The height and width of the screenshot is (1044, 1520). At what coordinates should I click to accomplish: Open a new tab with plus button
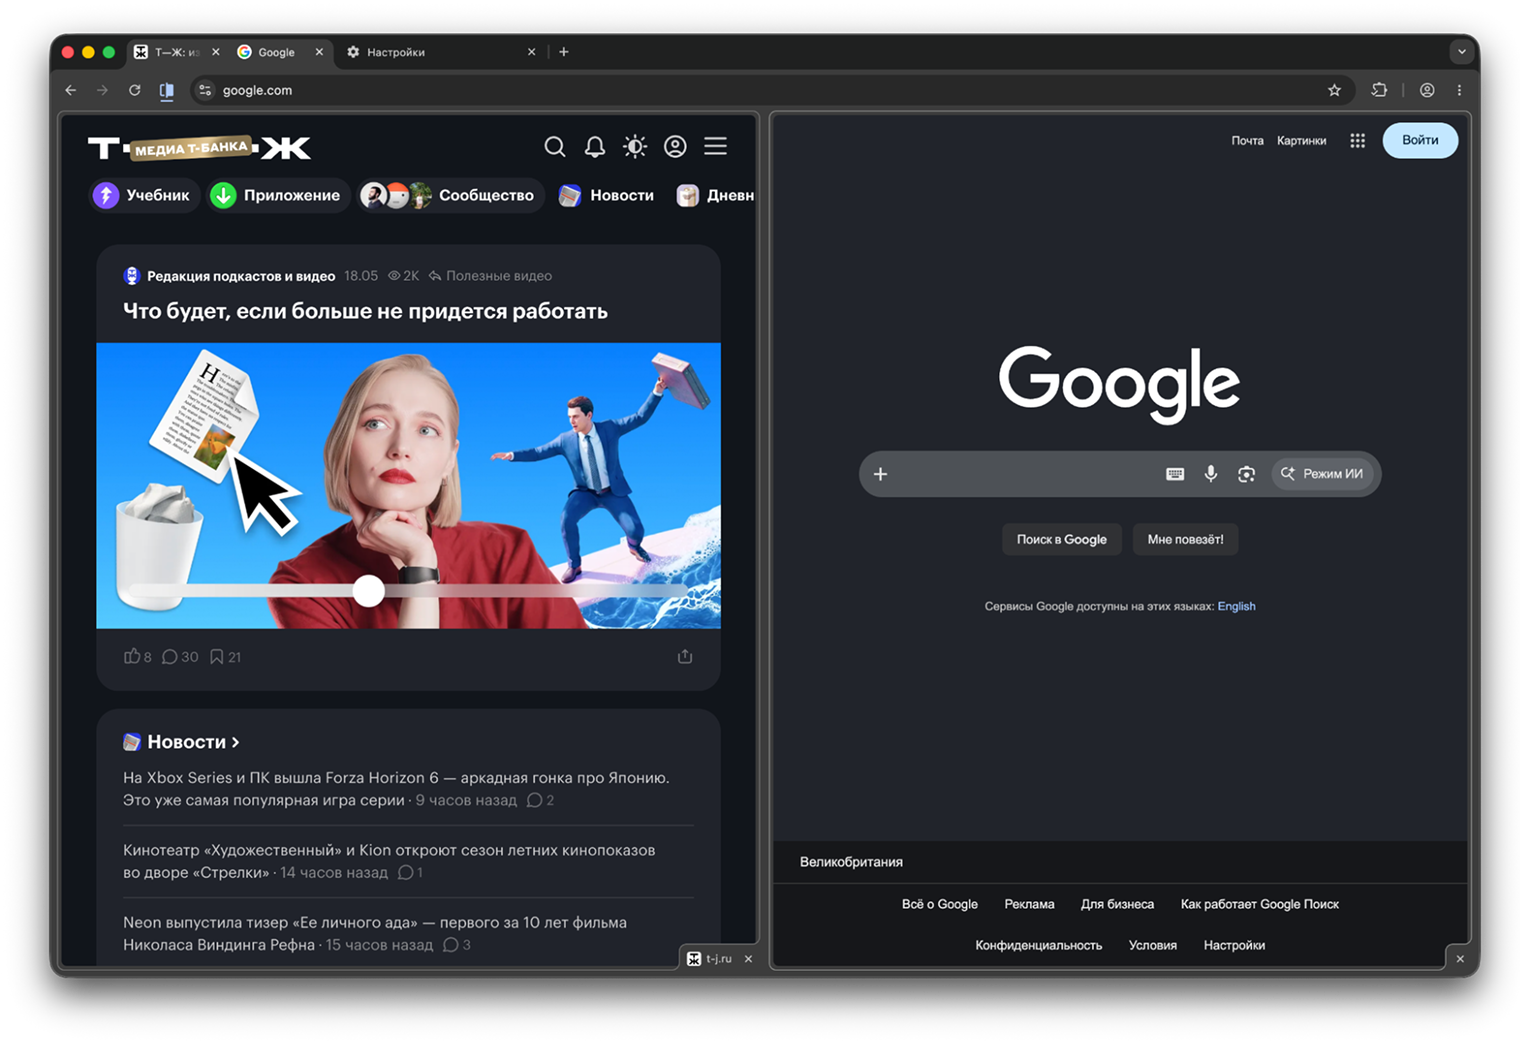click(x=564, y=52)
